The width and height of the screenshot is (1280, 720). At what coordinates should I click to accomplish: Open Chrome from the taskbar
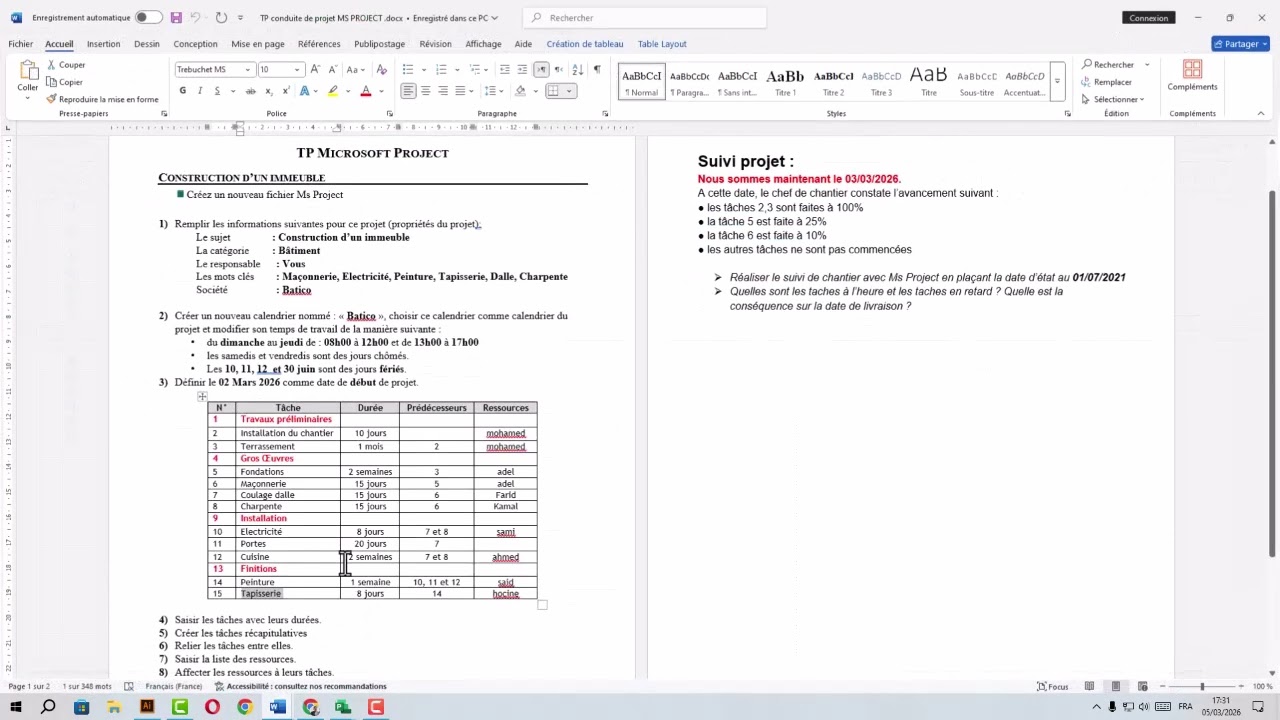[x=245, y=707]
